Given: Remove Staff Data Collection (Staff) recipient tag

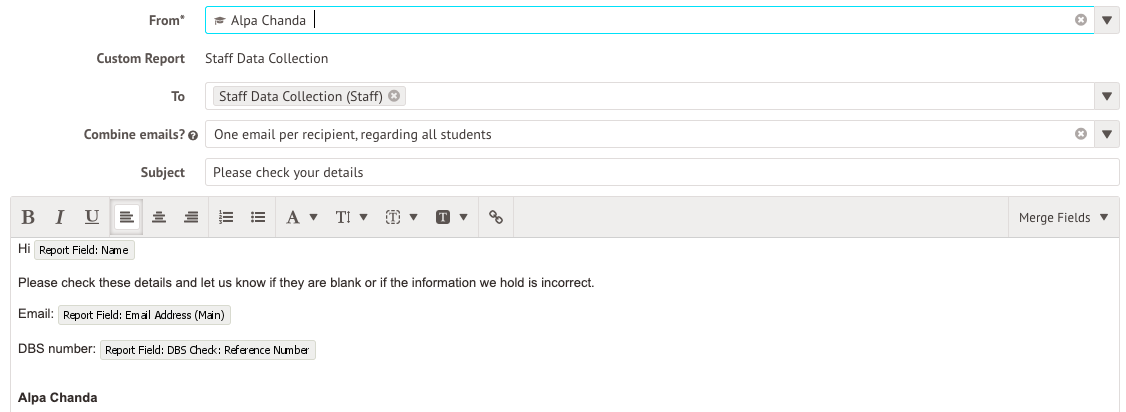Looking at the screenshot, I should click(394, 96).
